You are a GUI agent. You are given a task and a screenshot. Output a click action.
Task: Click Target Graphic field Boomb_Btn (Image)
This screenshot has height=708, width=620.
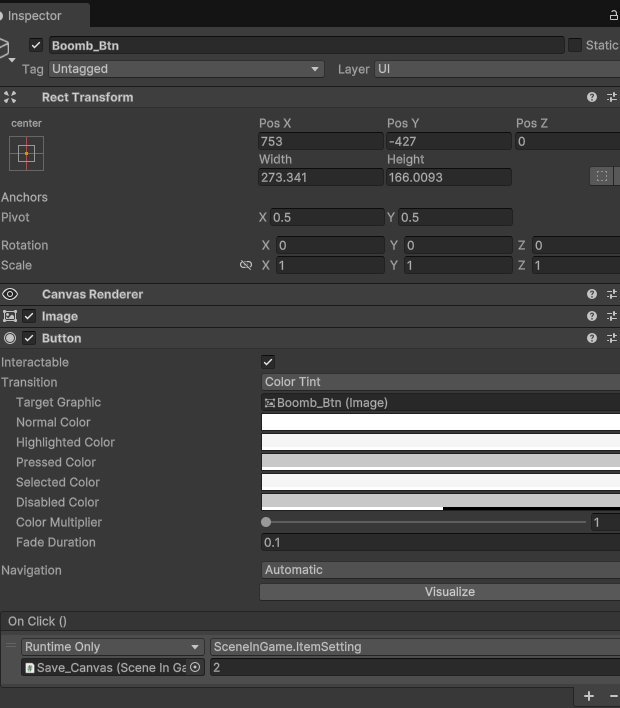(441, 402)
